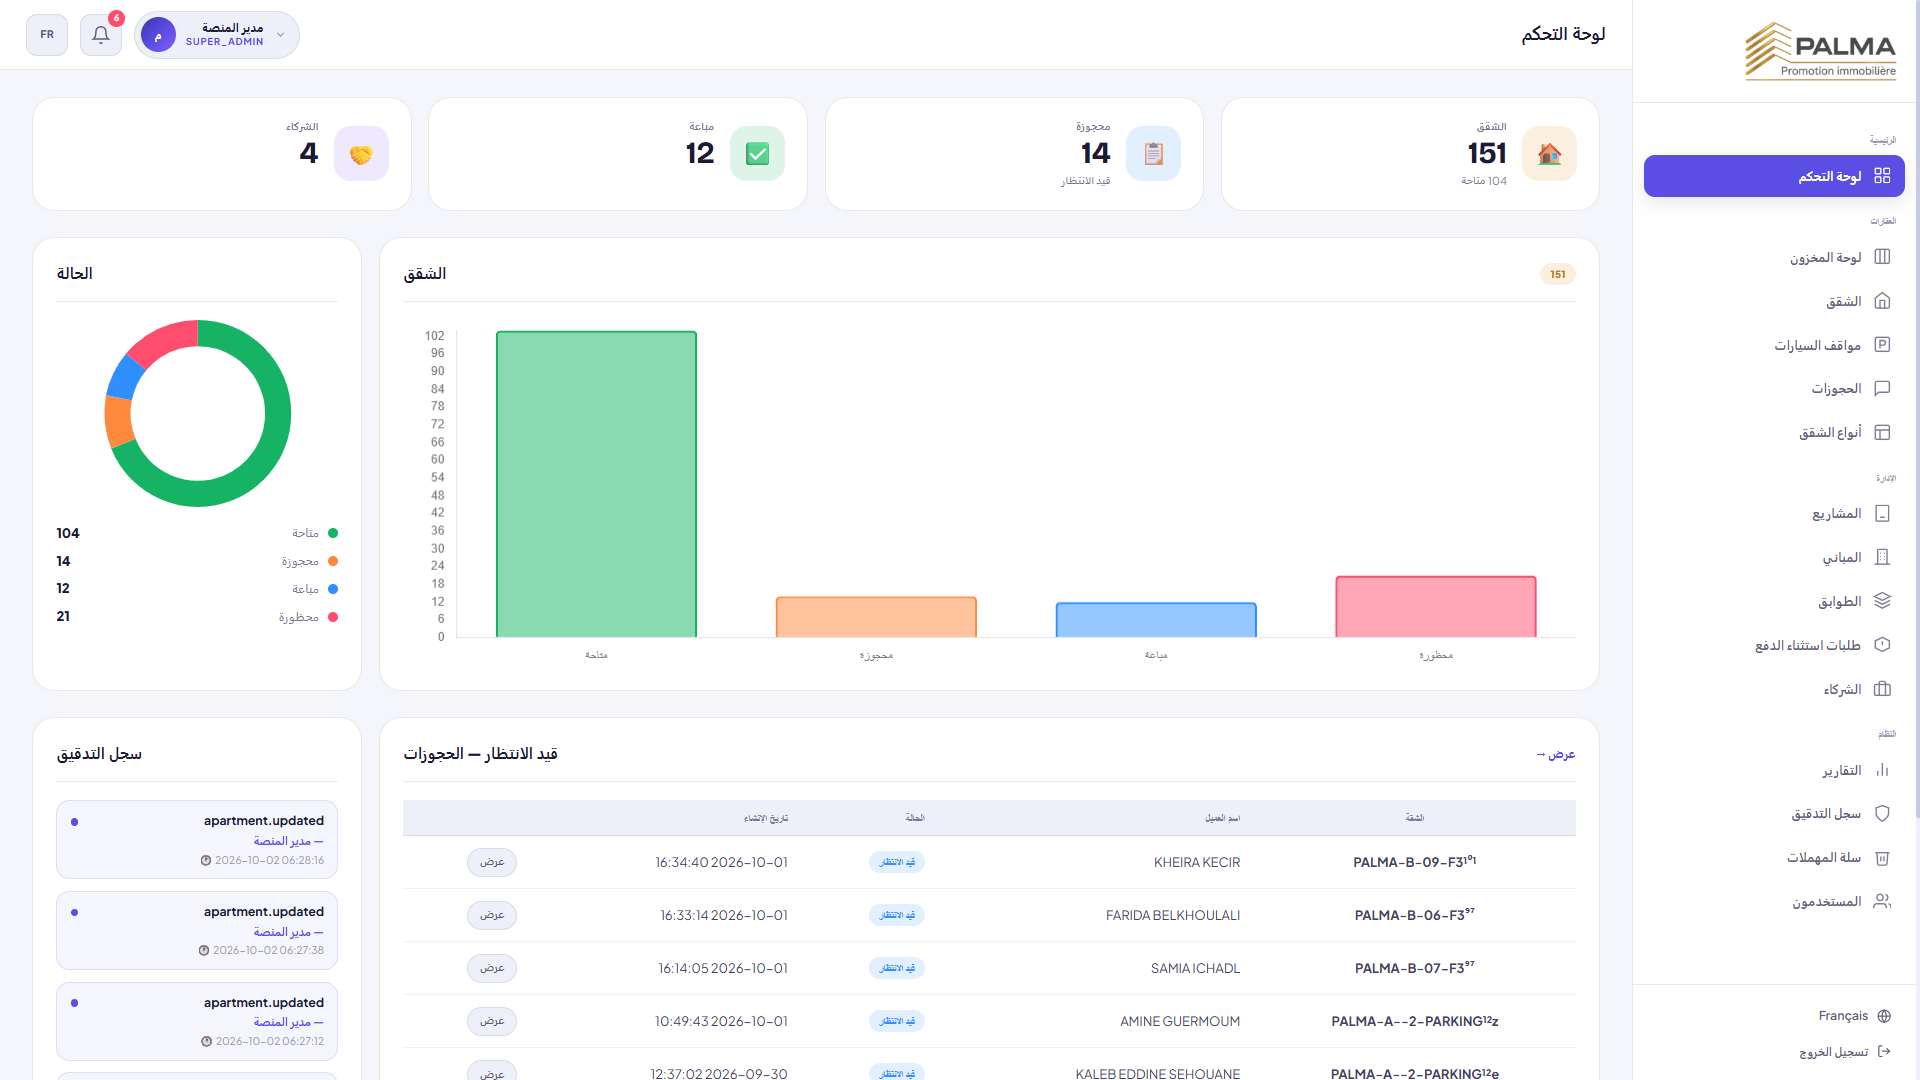Image resolution: width=1920 pixels, height=1080 pixels.
Task: Open first apartment.updated audit log entry
Action: click(x=197, y=839)
